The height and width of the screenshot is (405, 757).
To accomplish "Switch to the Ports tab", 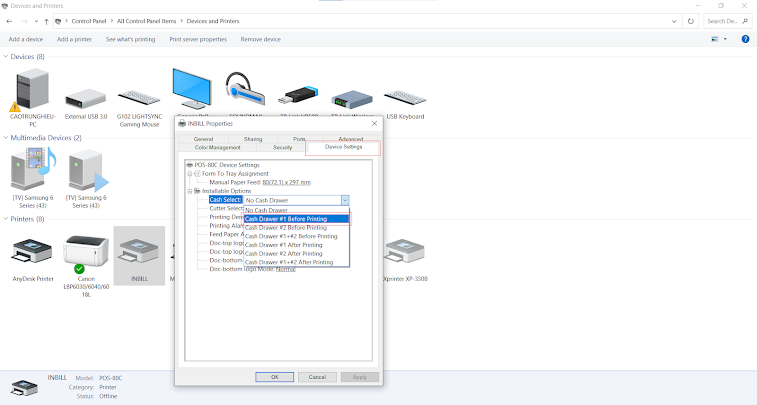I will (x=299, y=139).
